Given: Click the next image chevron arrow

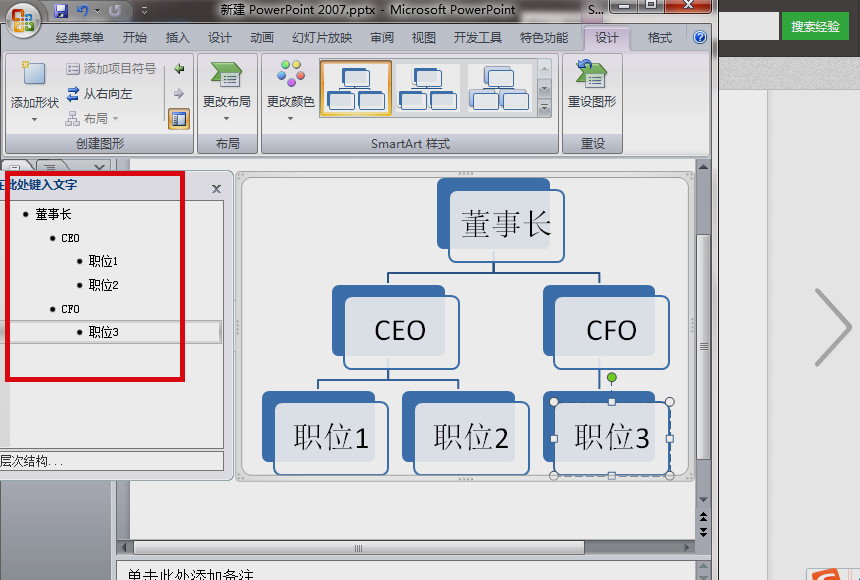Looking at the screenshot, I should click(832, 327).
